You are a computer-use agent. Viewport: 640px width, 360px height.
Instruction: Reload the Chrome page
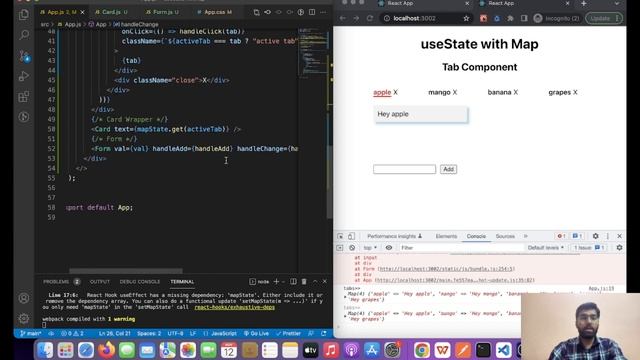(370, 18)
